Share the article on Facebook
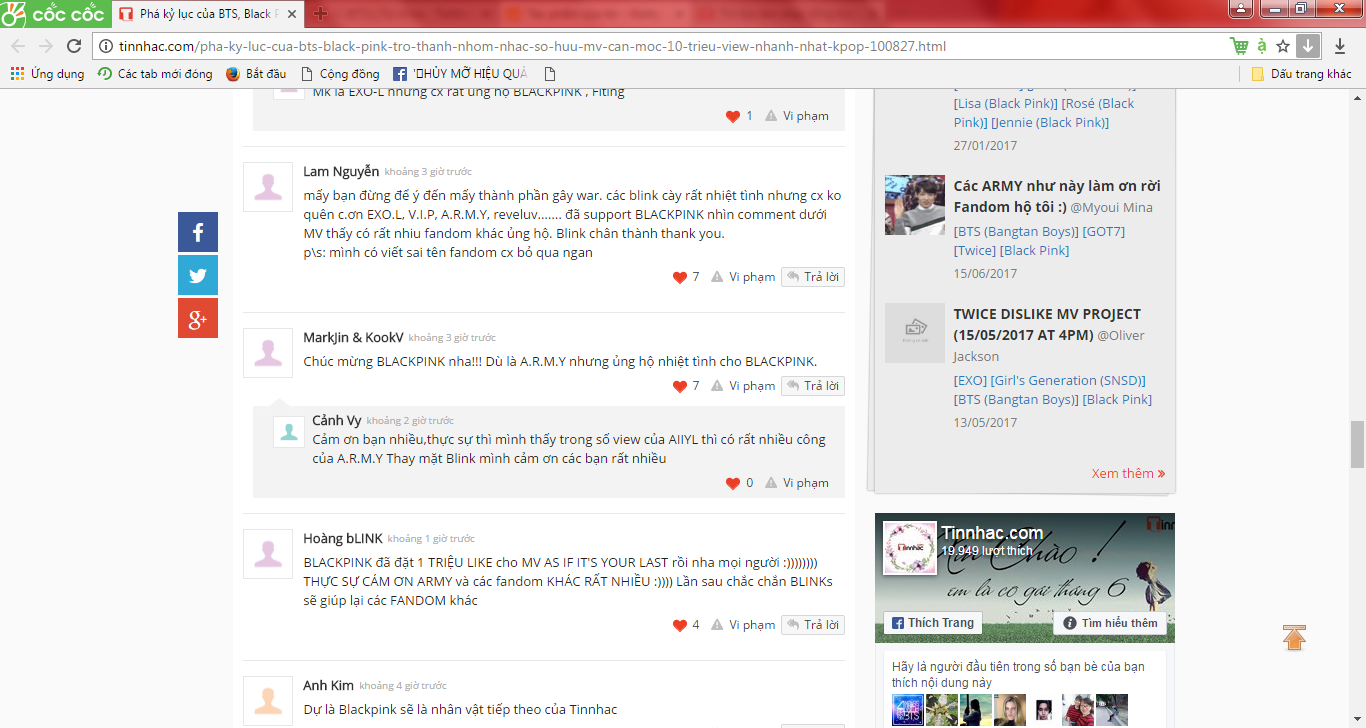The width and height of the screenshot is (1366, 728). (198, 232)
